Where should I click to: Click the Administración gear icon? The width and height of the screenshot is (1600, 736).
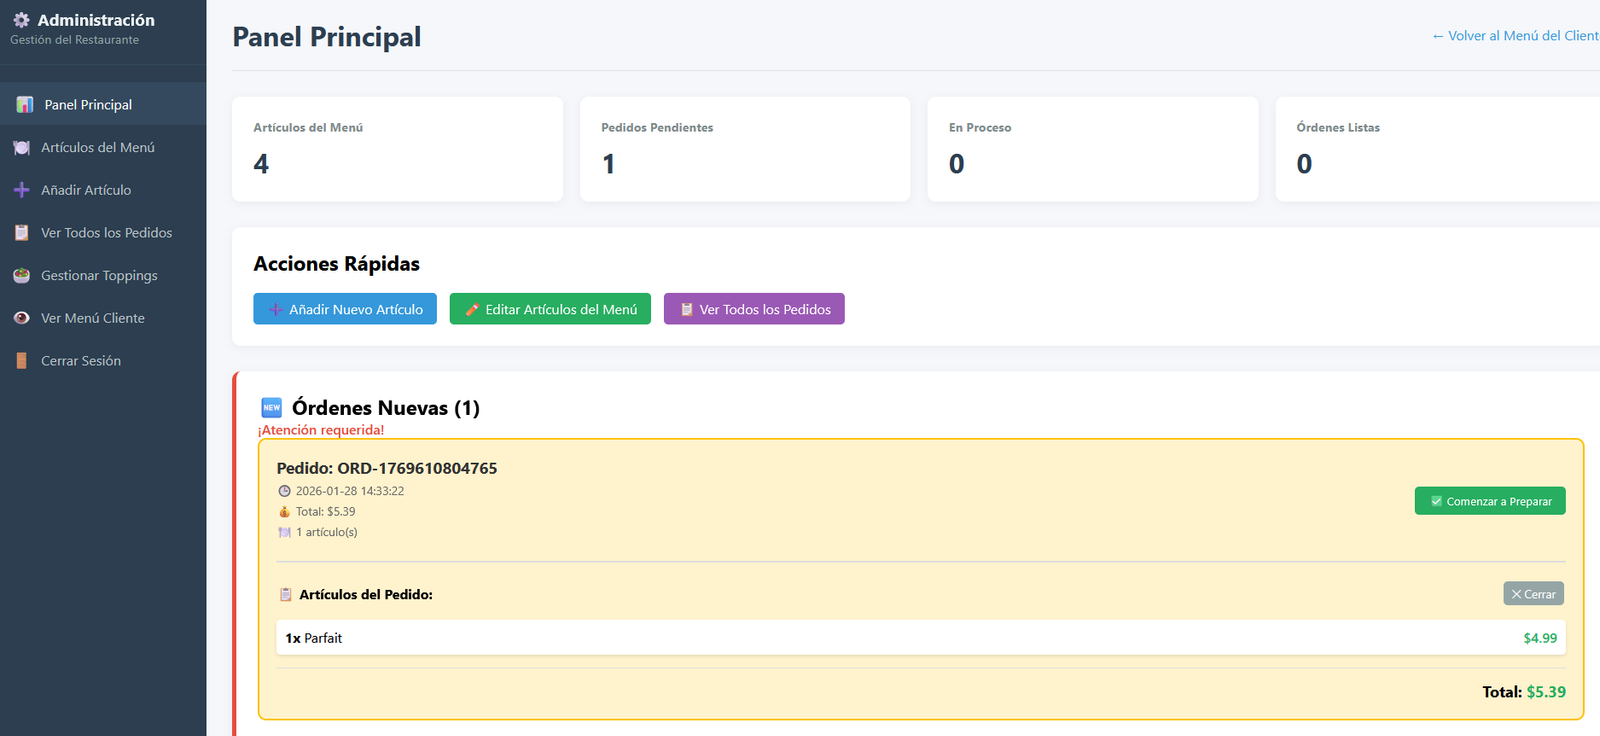pyautogui.click(x=21, y=20)
